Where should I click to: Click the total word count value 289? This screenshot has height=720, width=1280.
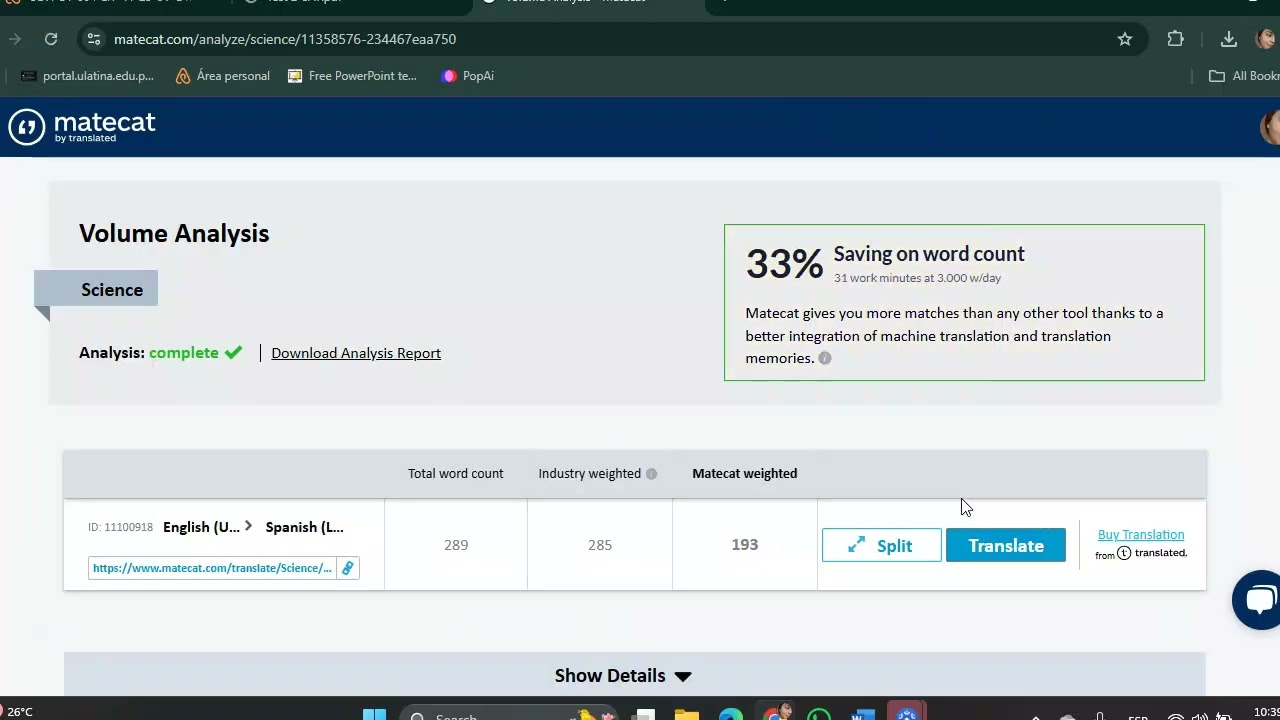456,545
